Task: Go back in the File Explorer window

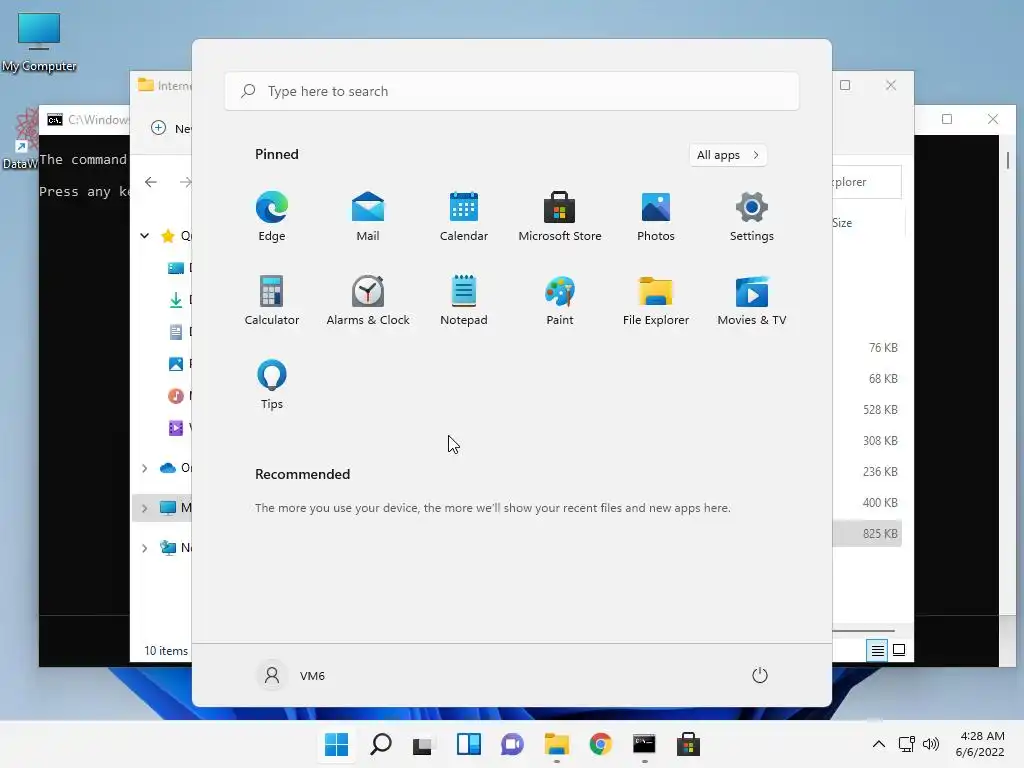Action: point(151,182)
